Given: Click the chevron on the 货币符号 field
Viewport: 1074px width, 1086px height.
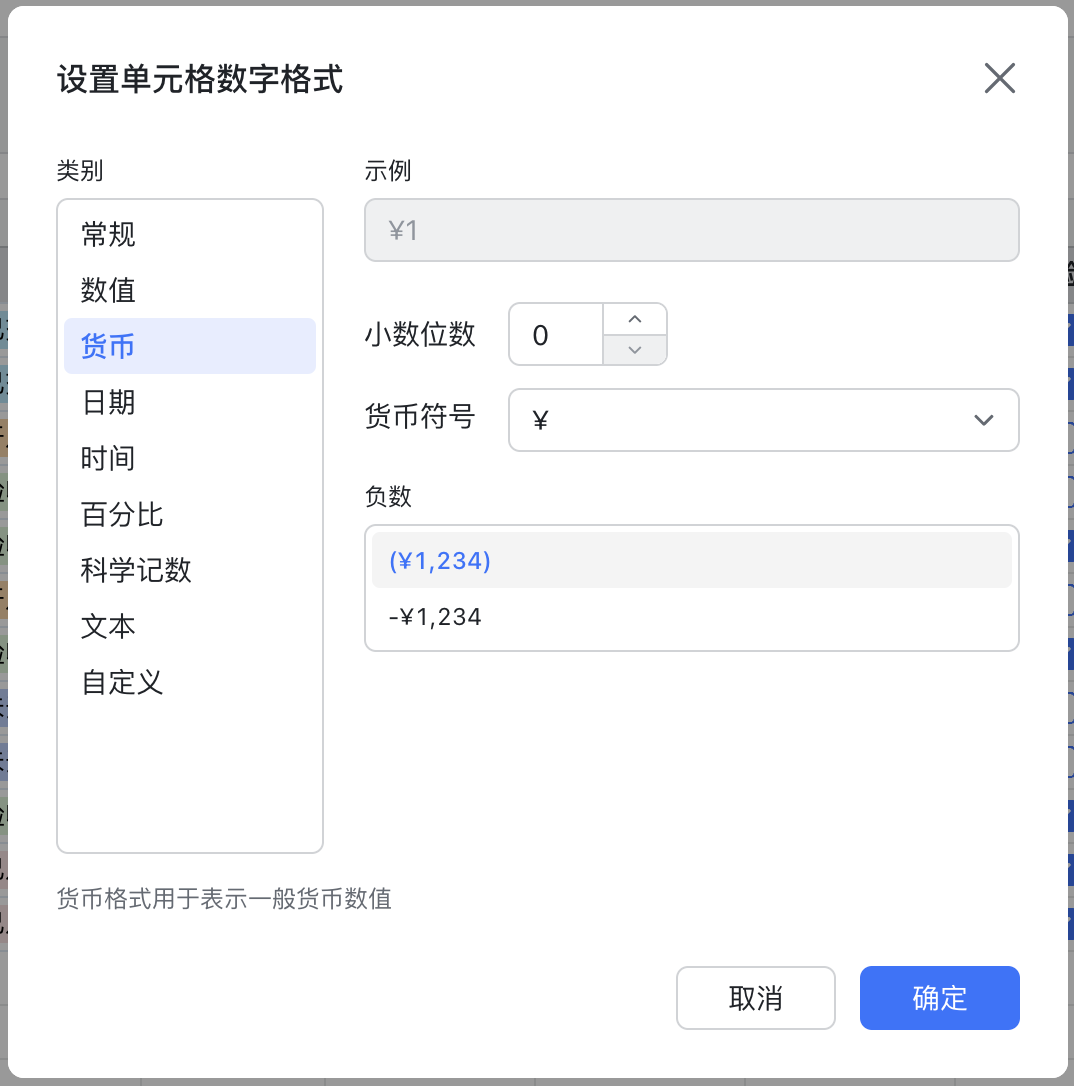Looking at the screenshot, I should [983, 420].
